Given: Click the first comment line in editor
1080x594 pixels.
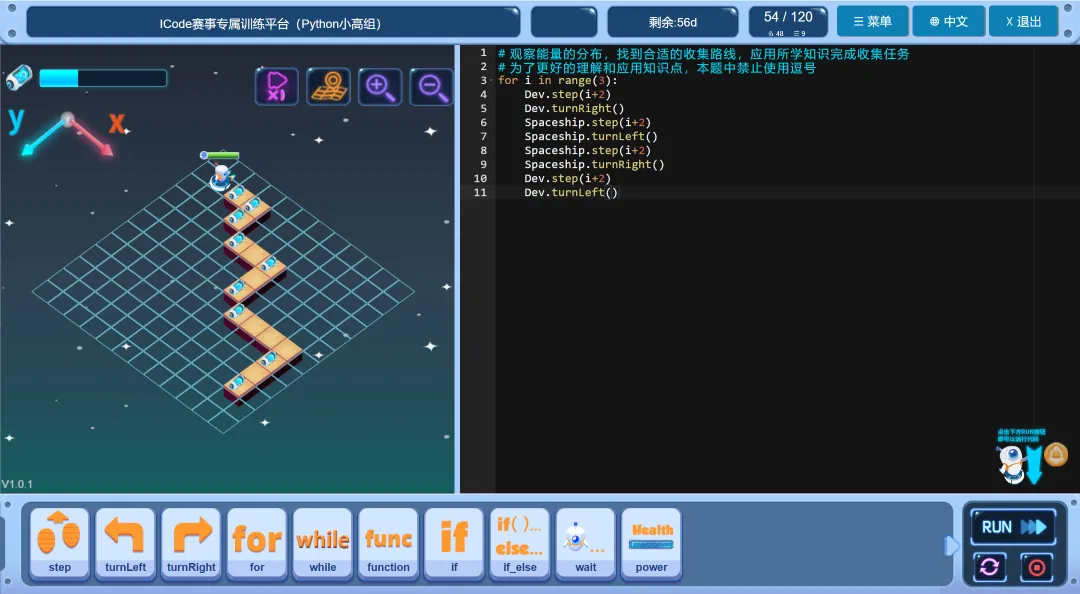Looking at the screenshot, I should click(703, 53).
